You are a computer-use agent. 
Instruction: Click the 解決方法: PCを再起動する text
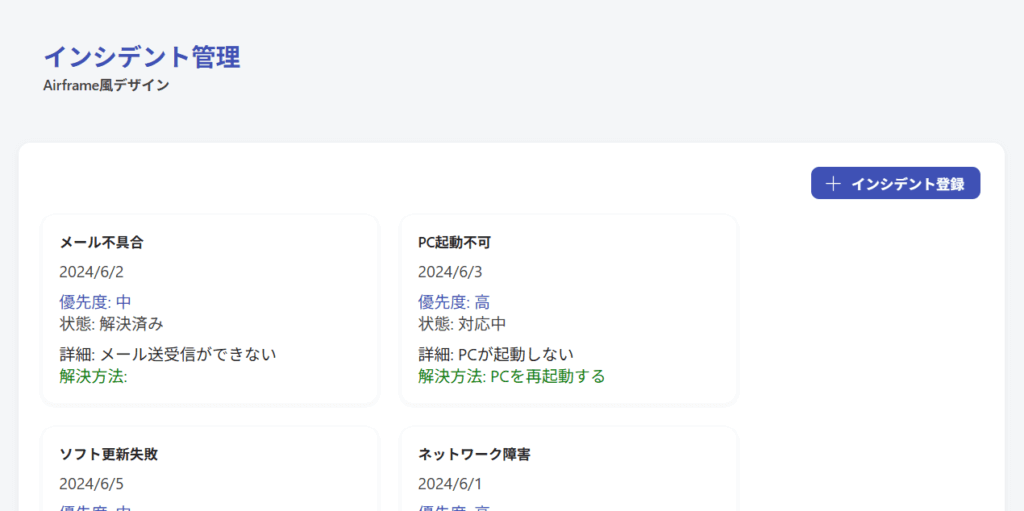point(511,377)
